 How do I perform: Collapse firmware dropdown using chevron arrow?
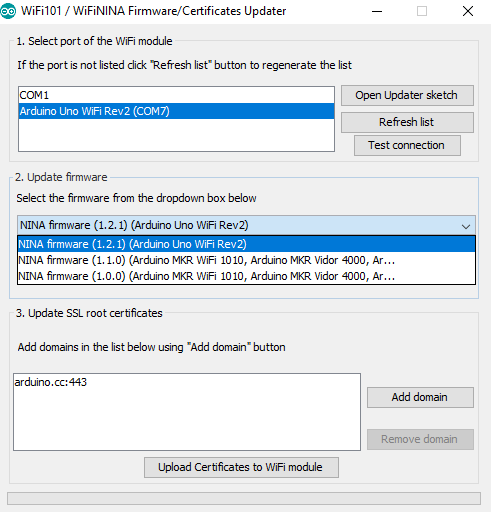point(466,227)
